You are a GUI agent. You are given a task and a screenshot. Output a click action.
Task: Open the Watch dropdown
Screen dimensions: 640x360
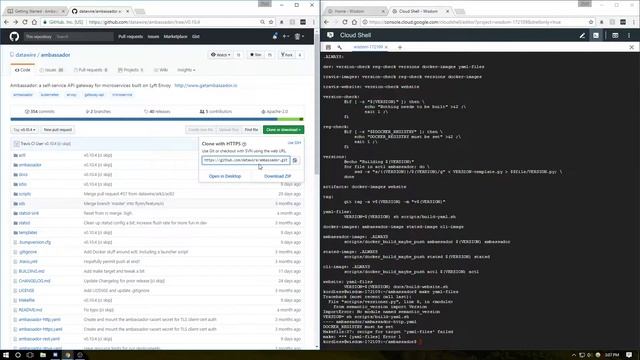click(221, 55)
